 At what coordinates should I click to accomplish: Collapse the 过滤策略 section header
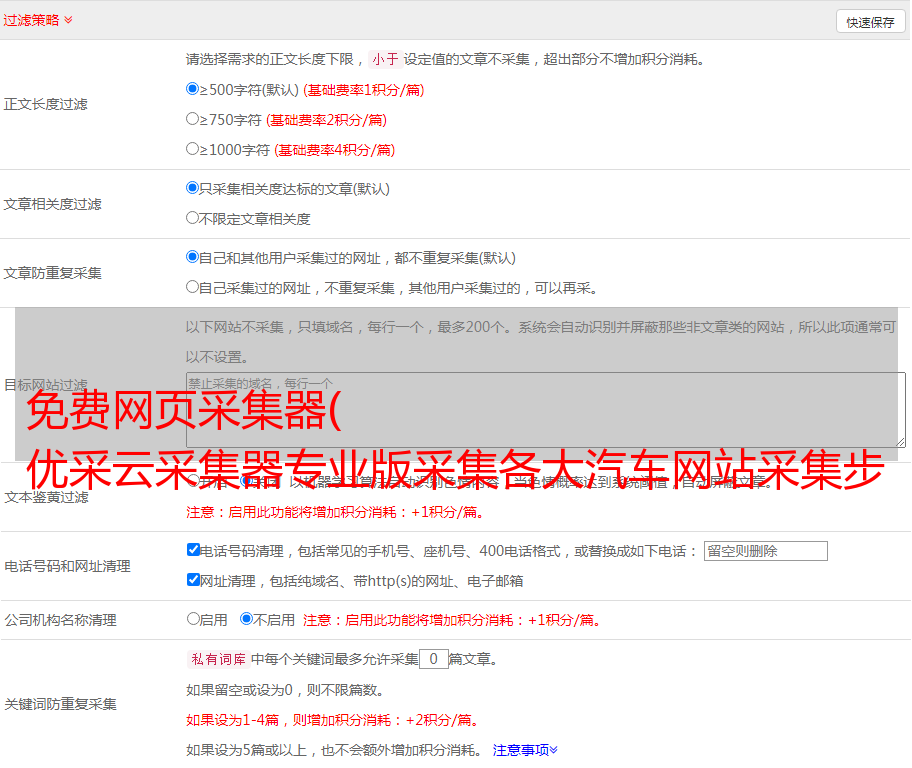38,20
